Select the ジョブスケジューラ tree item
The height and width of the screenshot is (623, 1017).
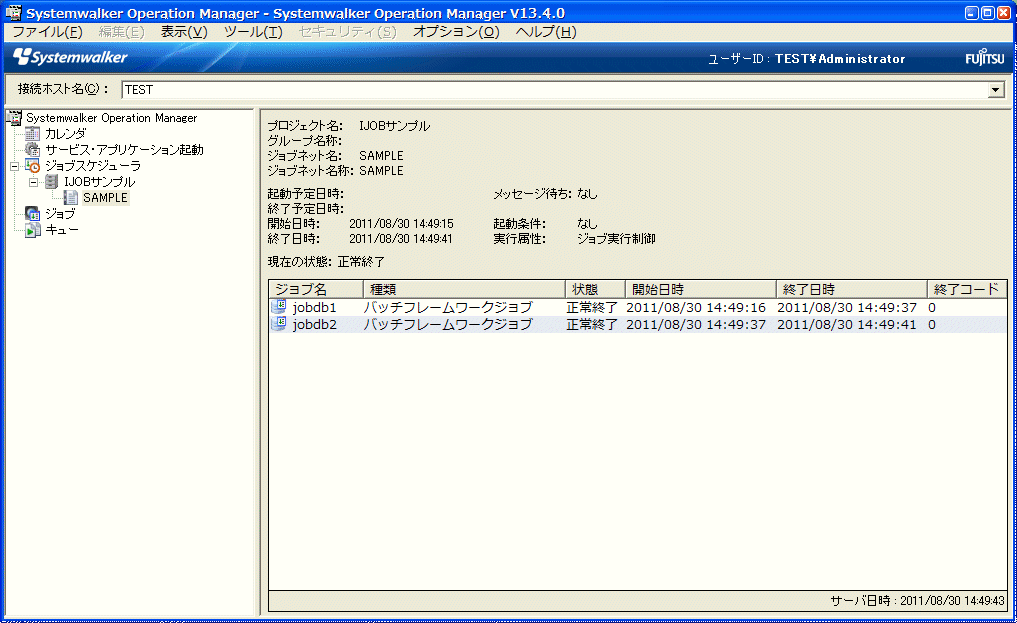coord(93,166)
